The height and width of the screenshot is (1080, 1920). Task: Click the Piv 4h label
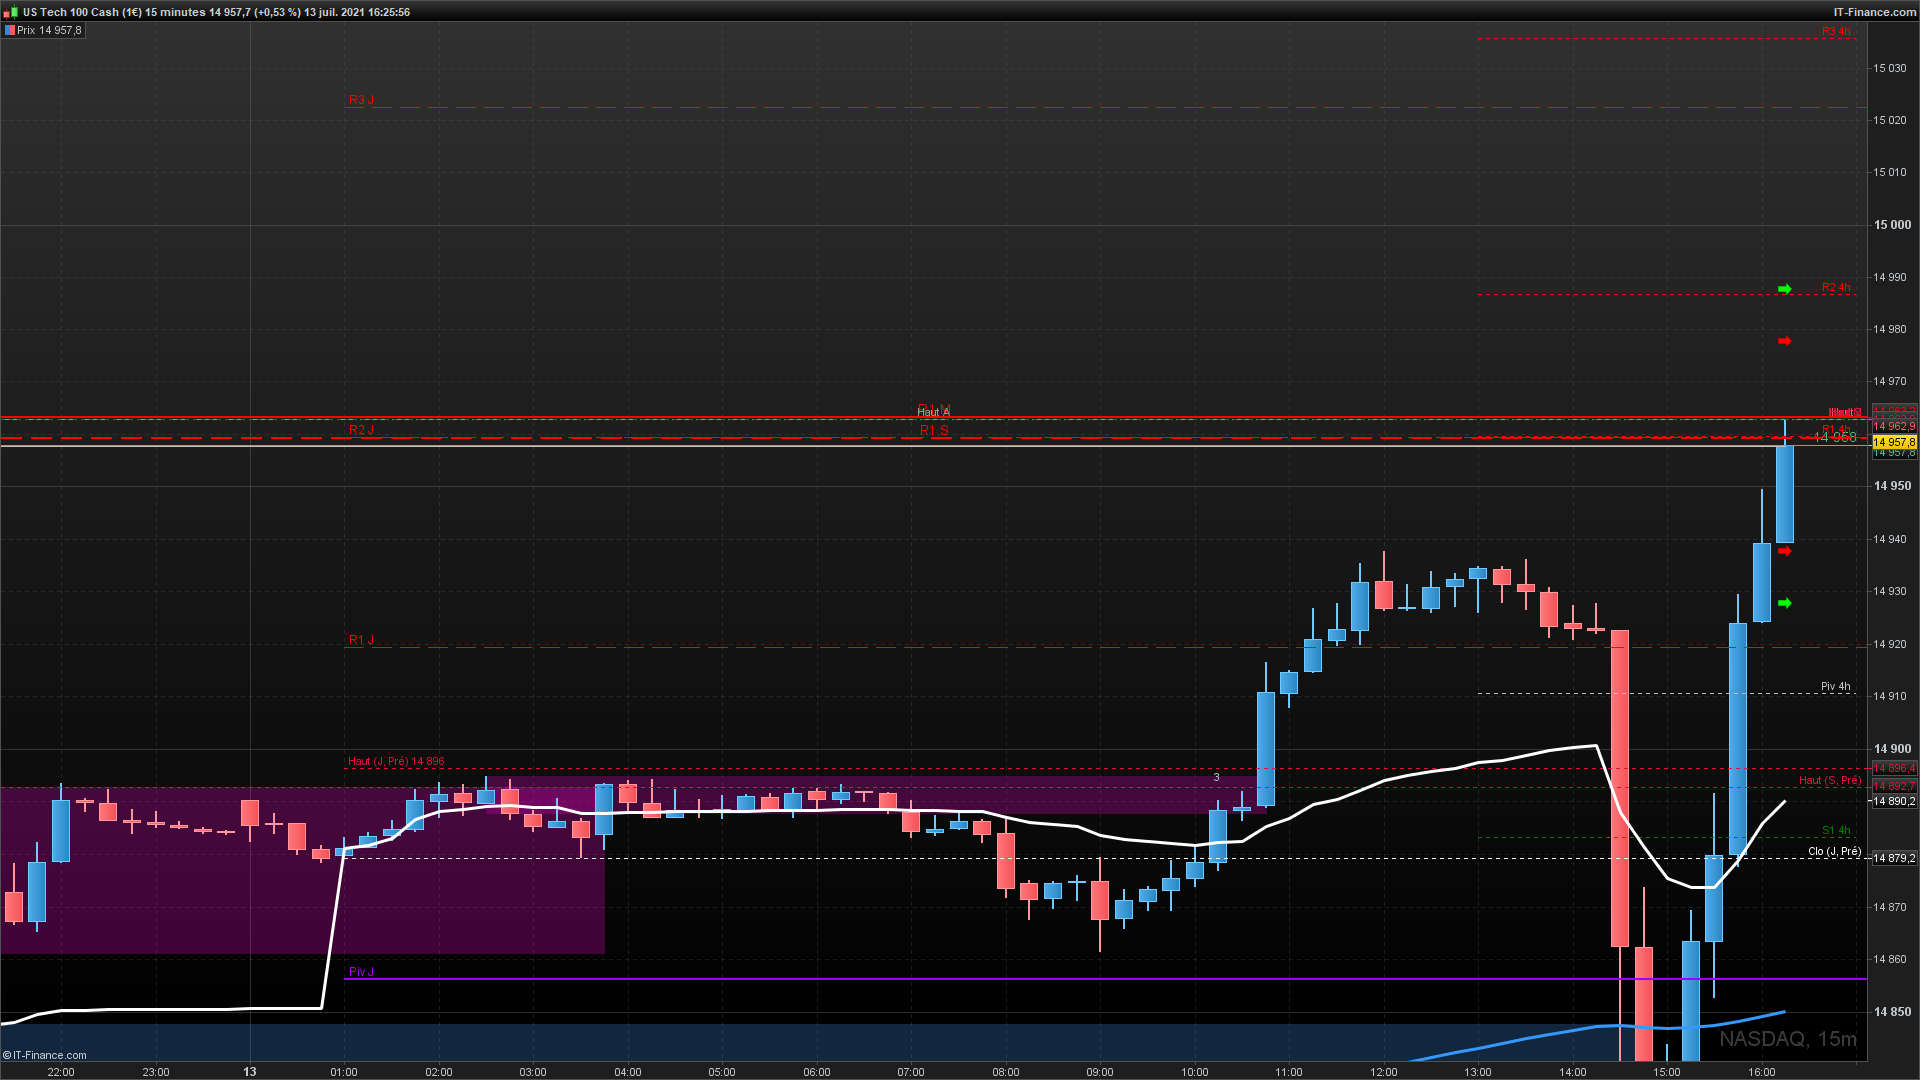(1835, 686)
